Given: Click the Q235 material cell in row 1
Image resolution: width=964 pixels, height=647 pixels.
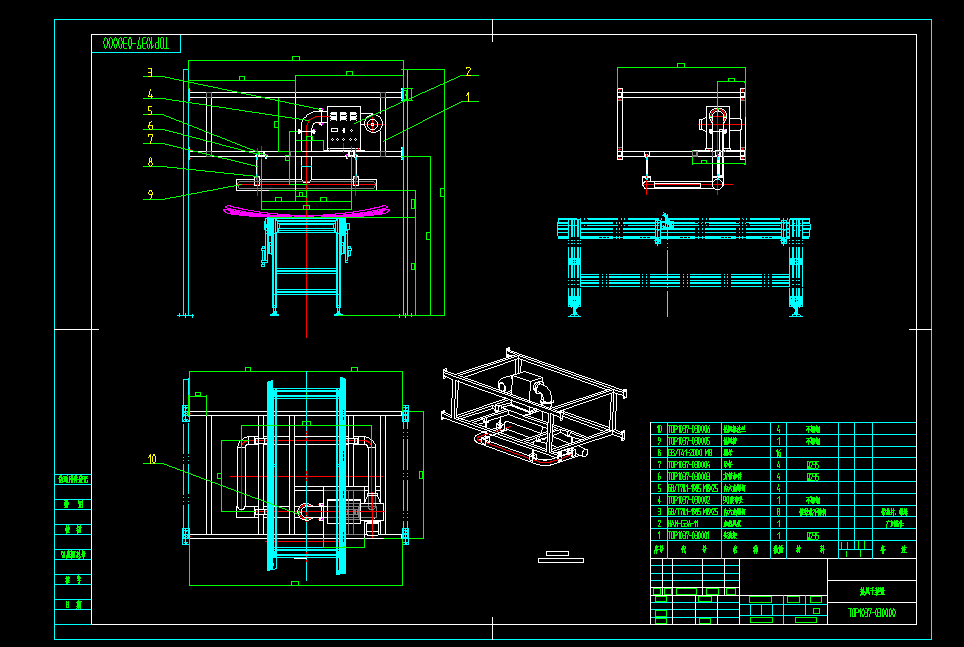Looking at the screenshot, I should click(x=813, y=535).
